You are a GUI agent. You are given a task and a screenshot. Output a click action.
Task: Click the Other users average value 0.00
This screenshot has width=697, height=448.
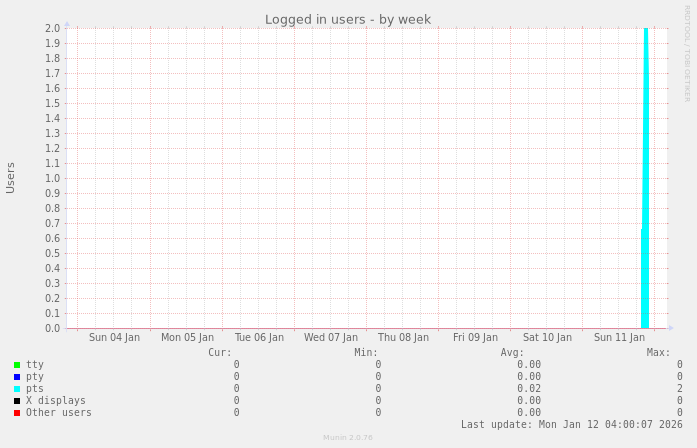click(x=529, y=412)
